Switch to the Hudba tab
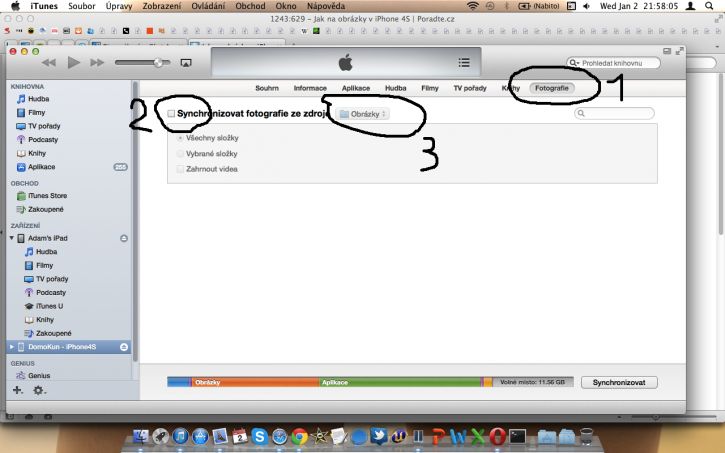725x453 pixels. [x=395, y=88]
